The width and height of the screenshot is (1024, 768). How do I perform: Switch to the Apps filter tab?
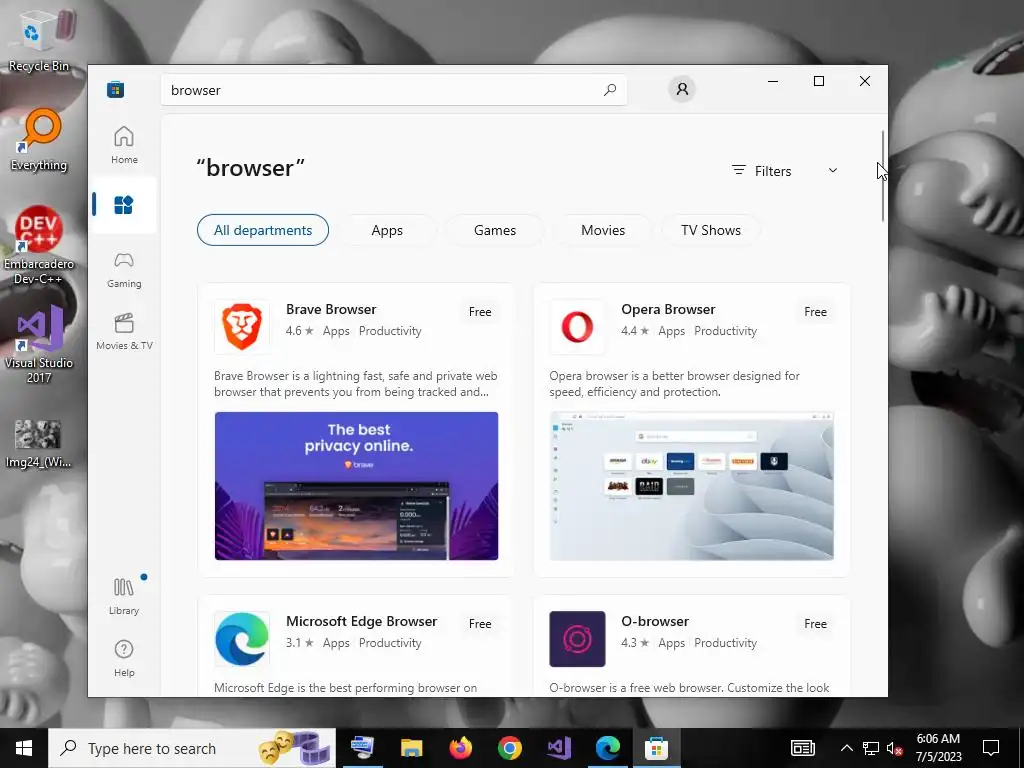tap(387, 230)
